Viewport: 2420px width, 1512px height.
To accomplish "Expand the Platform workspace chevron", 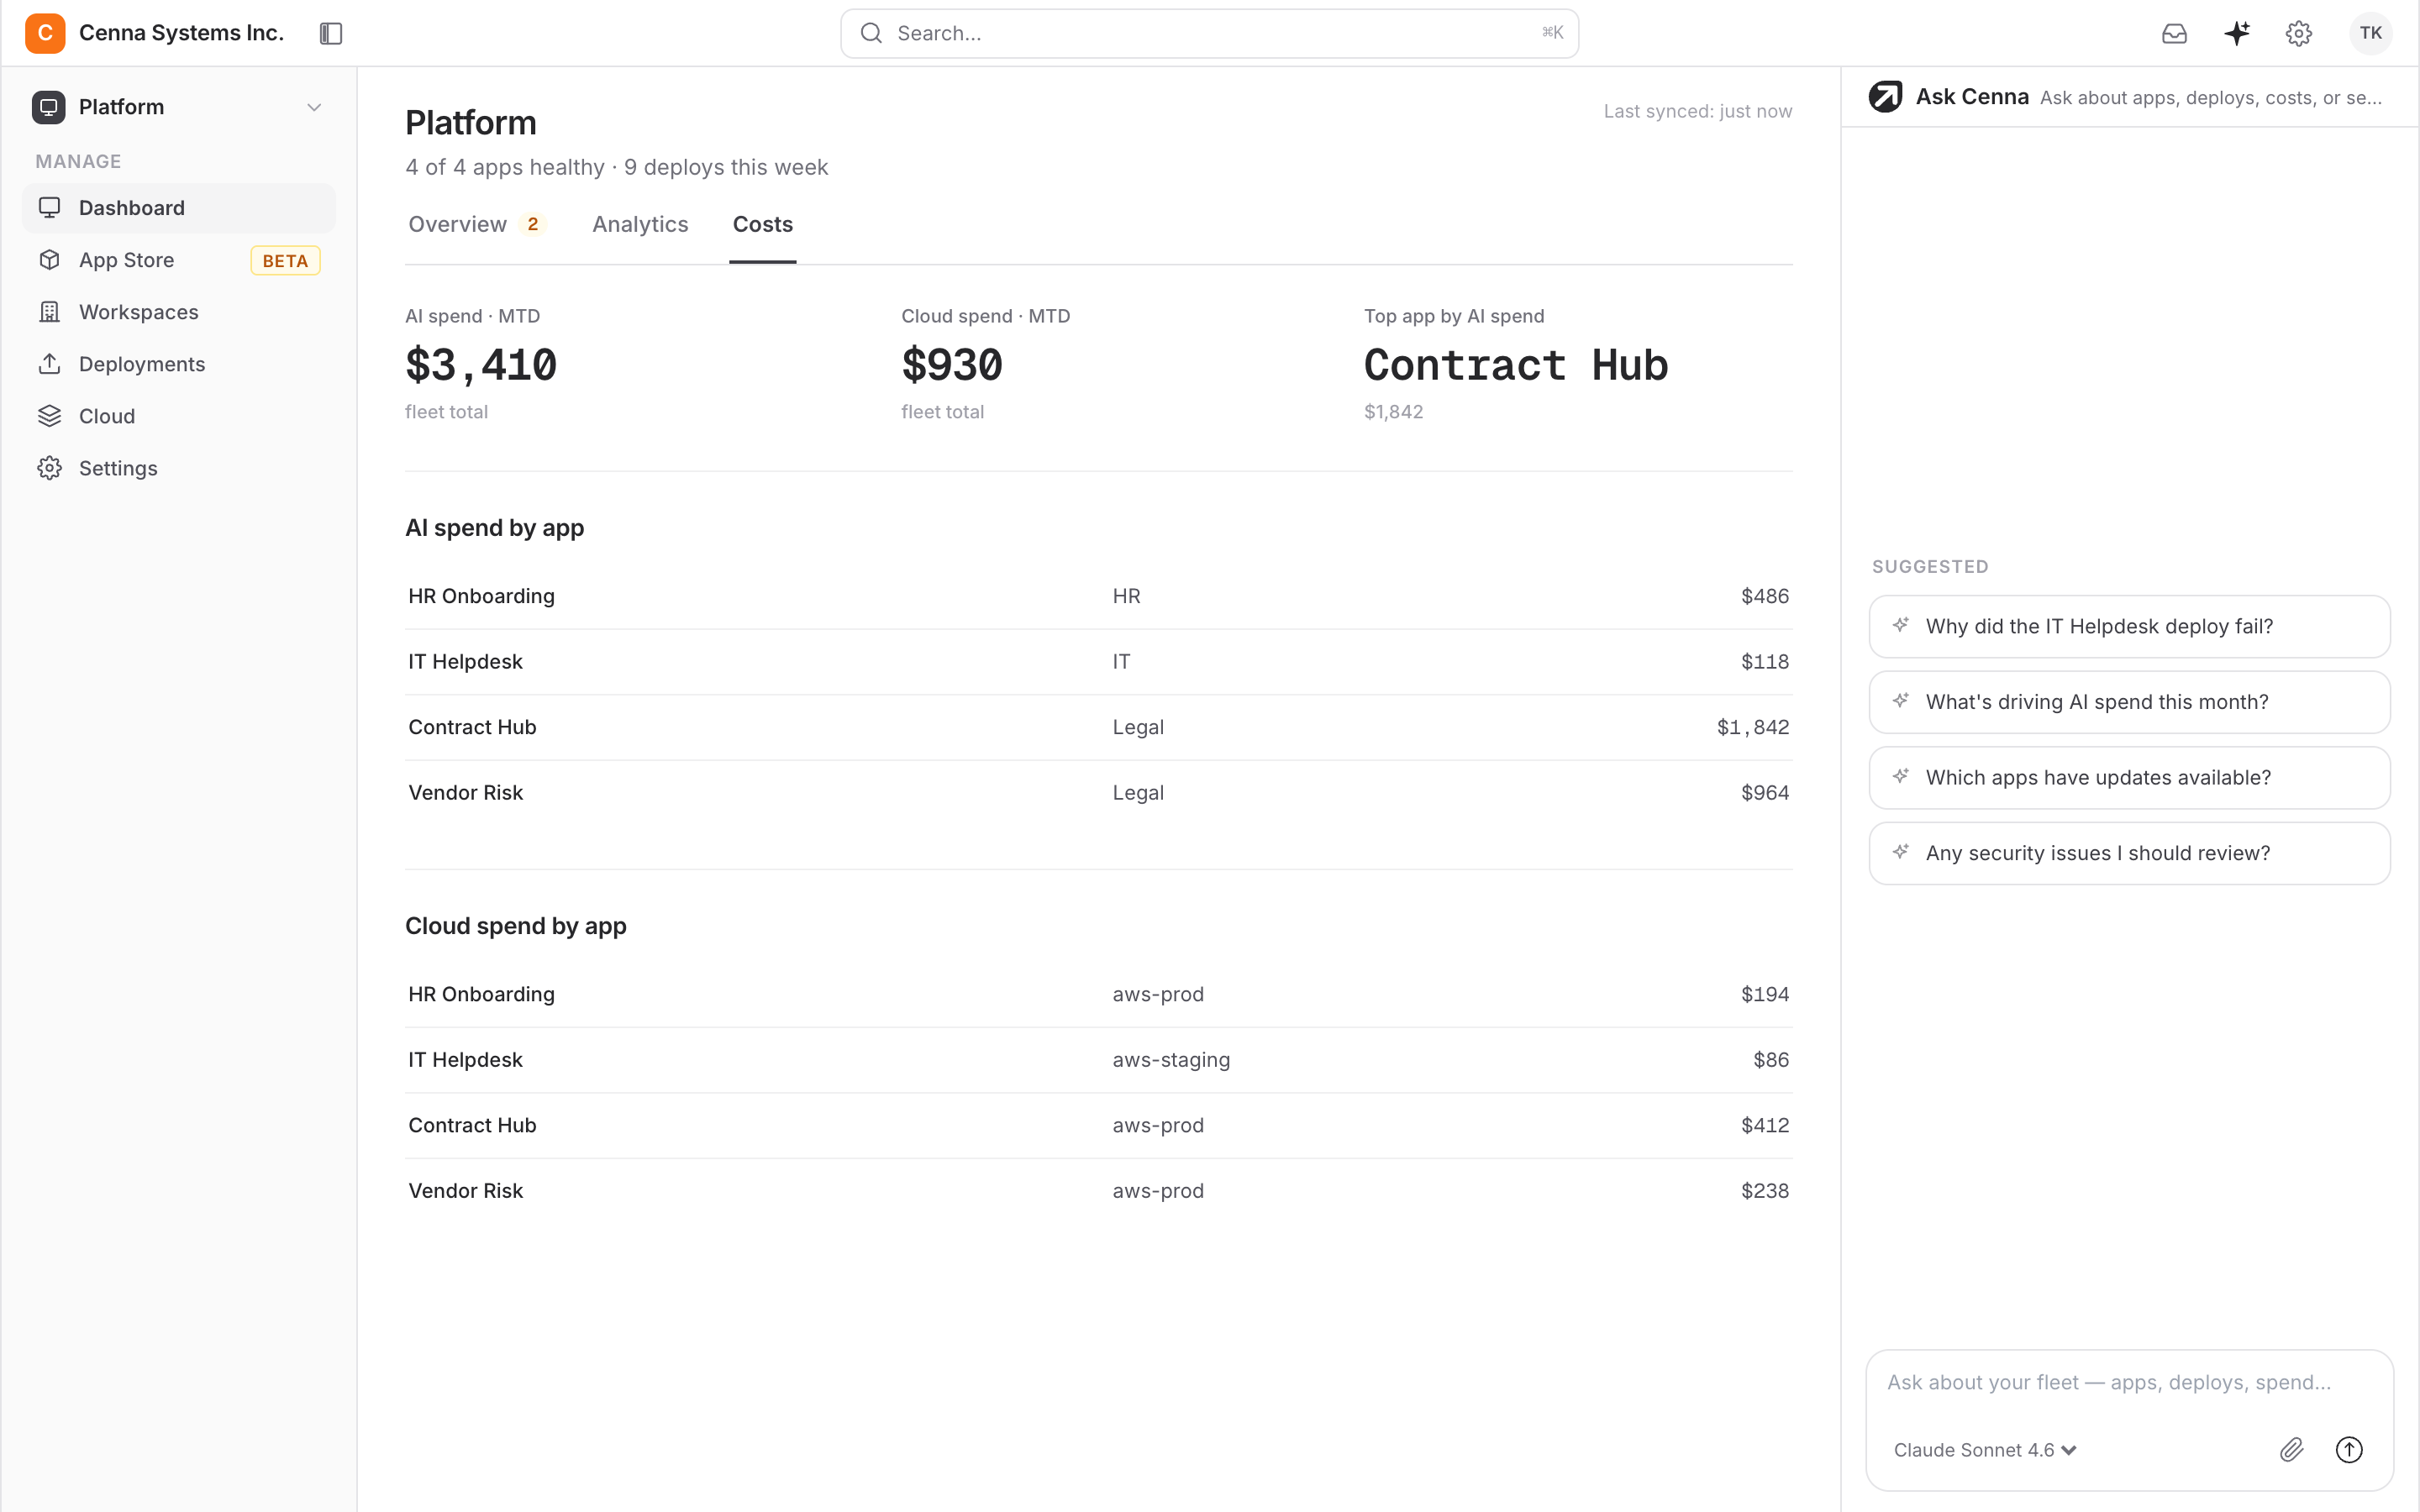I will (314, 107).
